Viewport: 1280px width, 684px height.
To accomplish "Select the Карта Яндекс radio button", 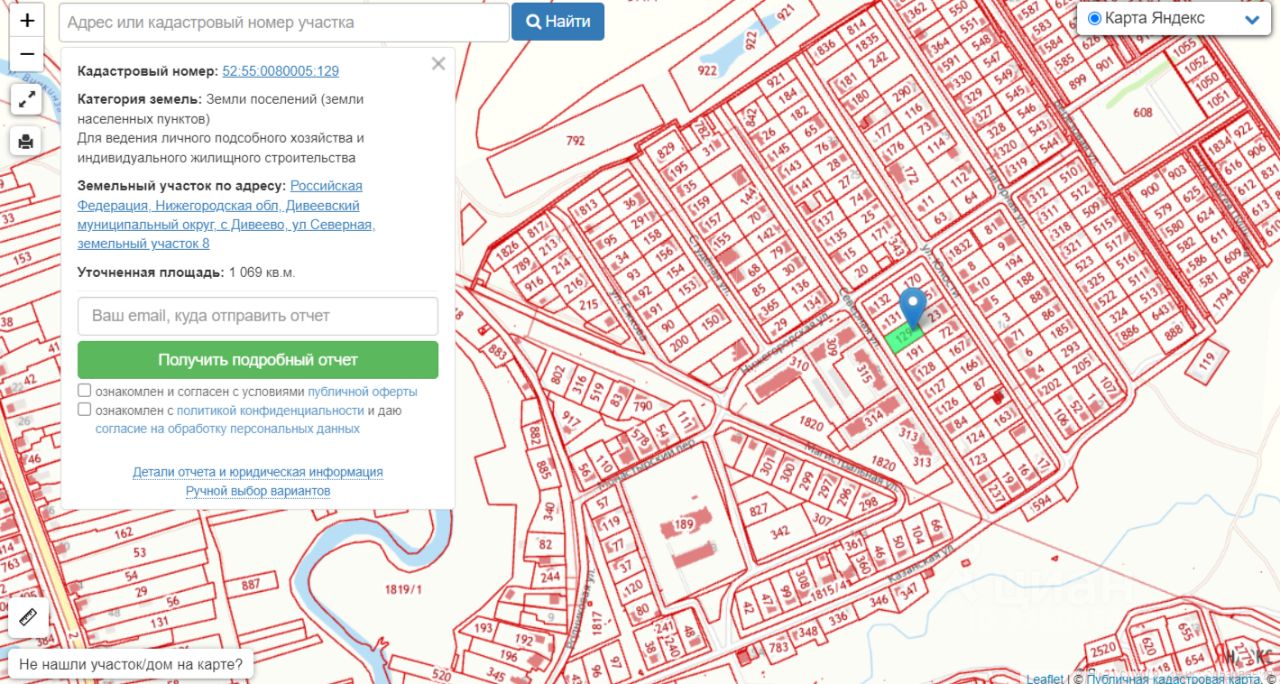I will pyautogui.click(x=1094, y=19).
